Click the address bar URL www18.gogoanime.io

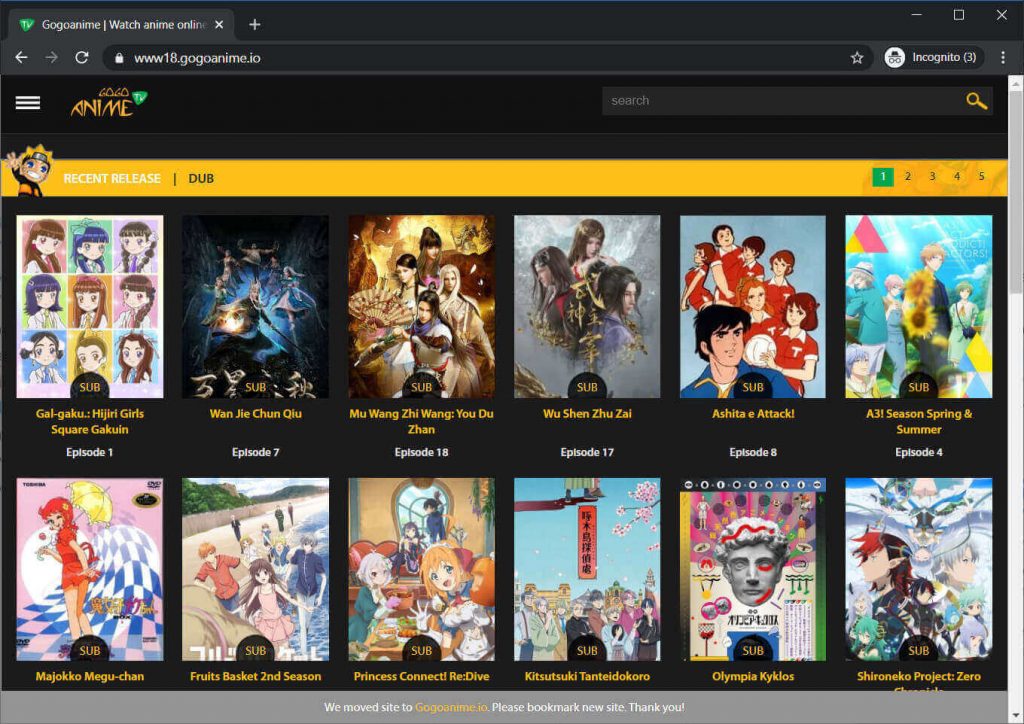click(x=197, y=58)
